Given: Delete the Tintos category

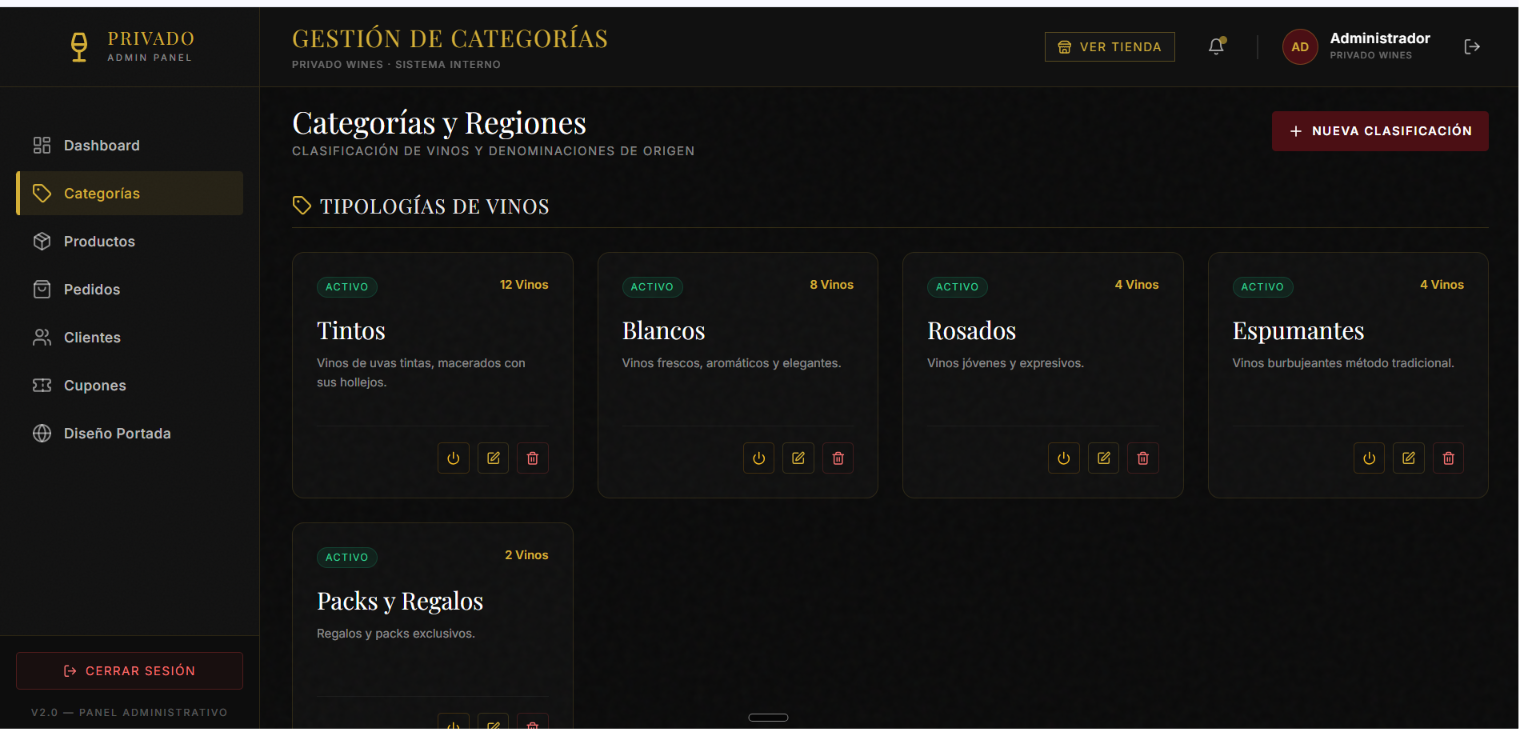Looking at the screenshot, I should (x=533, y=458).
